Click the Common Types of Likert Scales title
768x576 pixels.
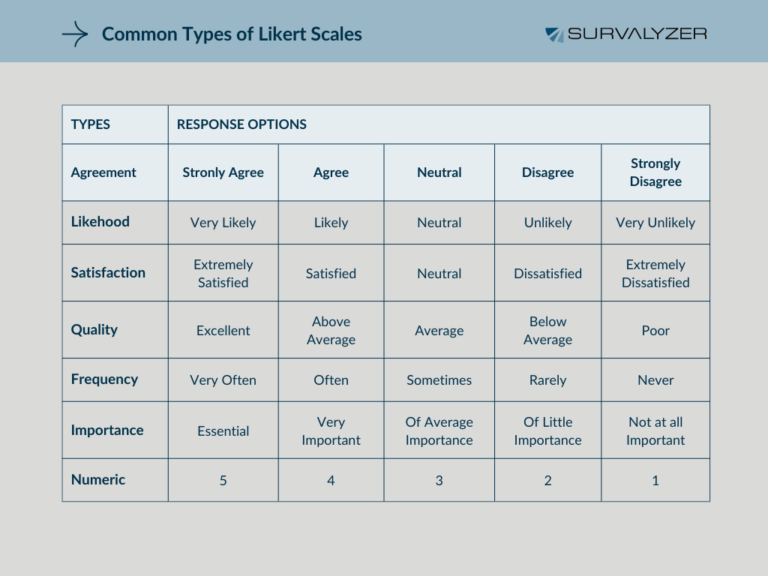232,34
